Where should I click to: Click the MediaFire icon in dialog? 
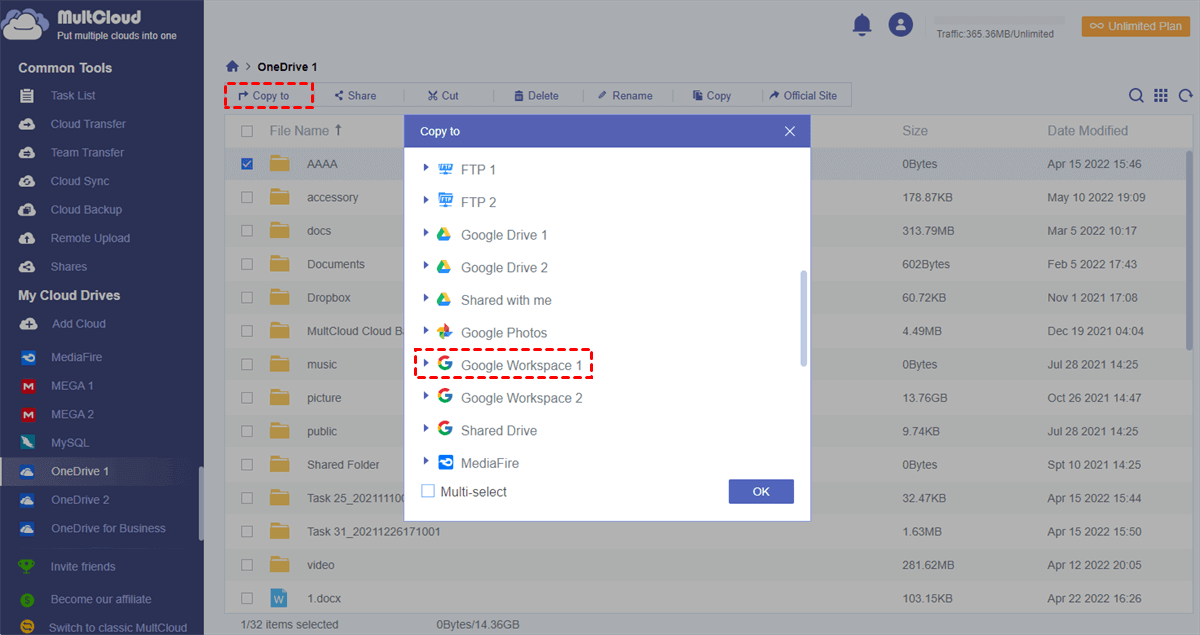pyautogui.click(x=444, y=462)
